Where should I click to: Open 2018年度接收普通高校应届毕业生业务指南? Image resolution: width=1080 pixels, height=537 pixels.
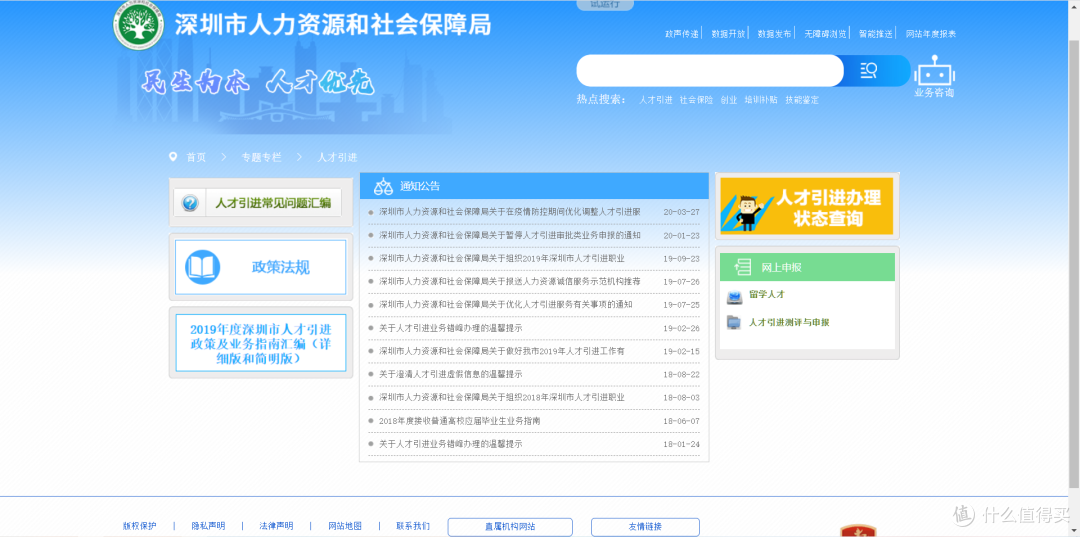459,421
